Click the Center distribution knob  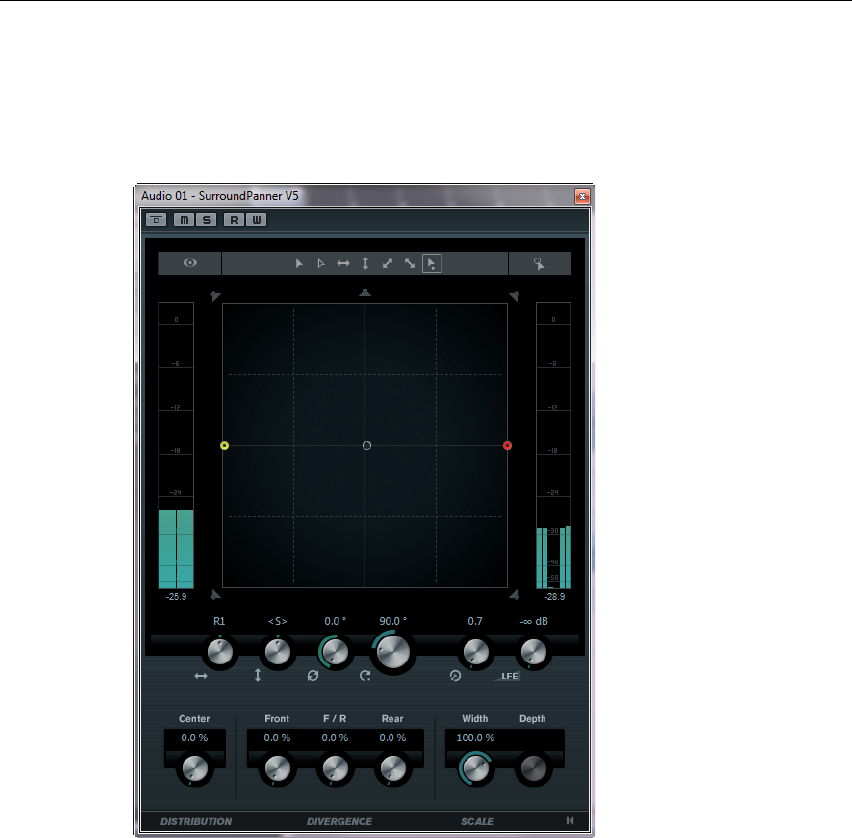click(195, 768)
